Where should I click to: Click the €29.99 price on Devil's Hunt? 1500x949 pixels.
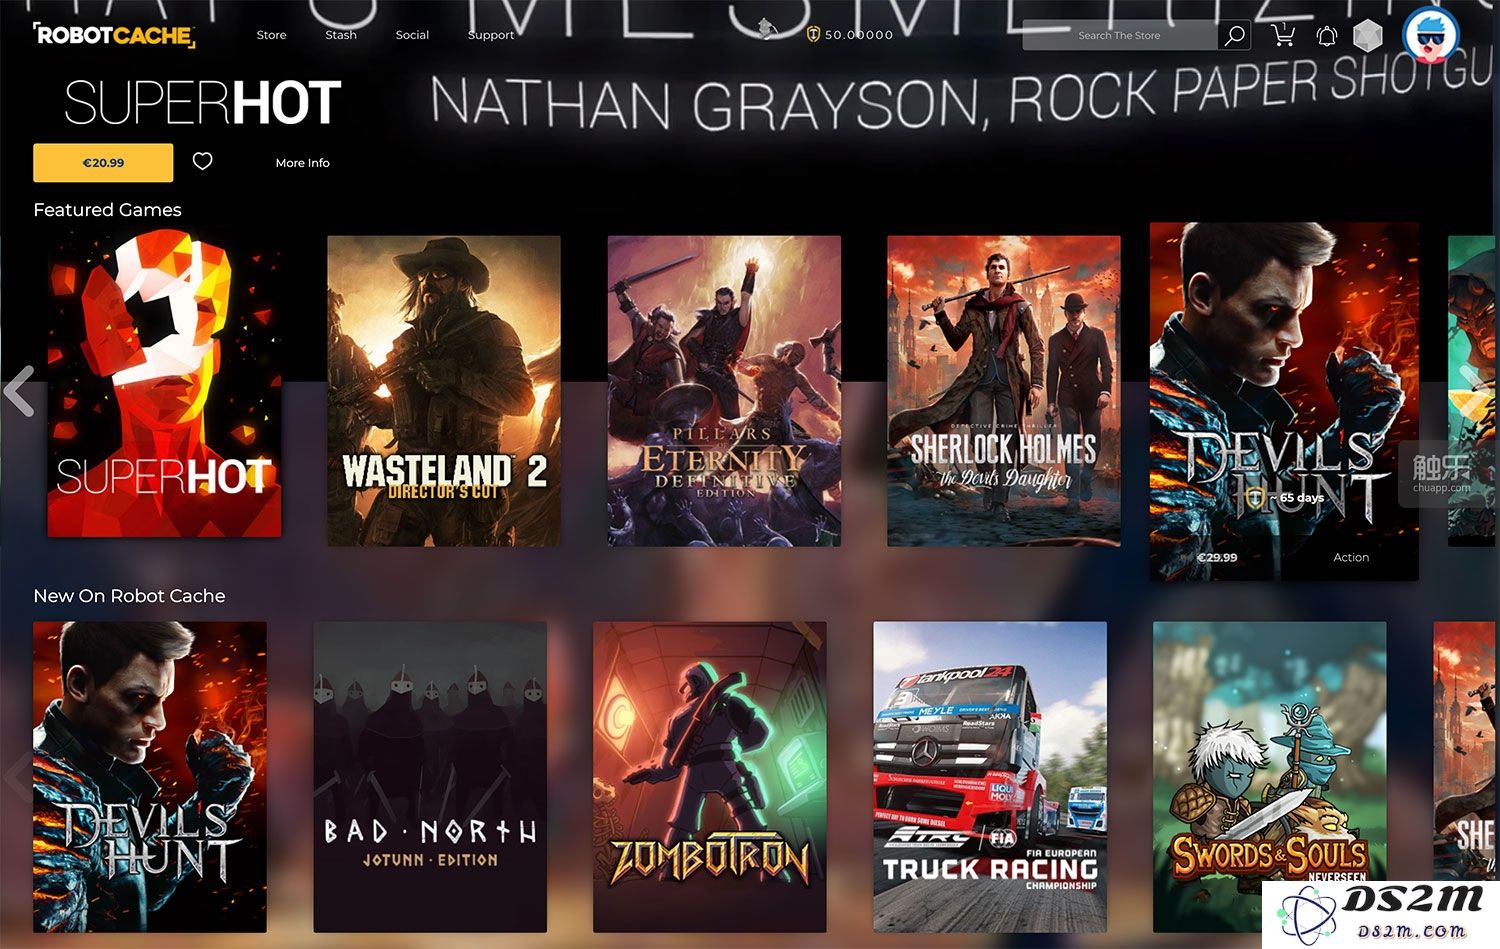1217,558
